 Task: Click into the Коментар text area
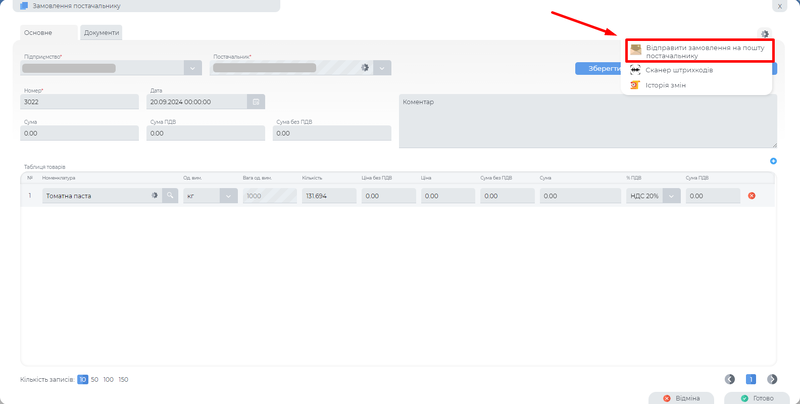(x=587, y=125)
